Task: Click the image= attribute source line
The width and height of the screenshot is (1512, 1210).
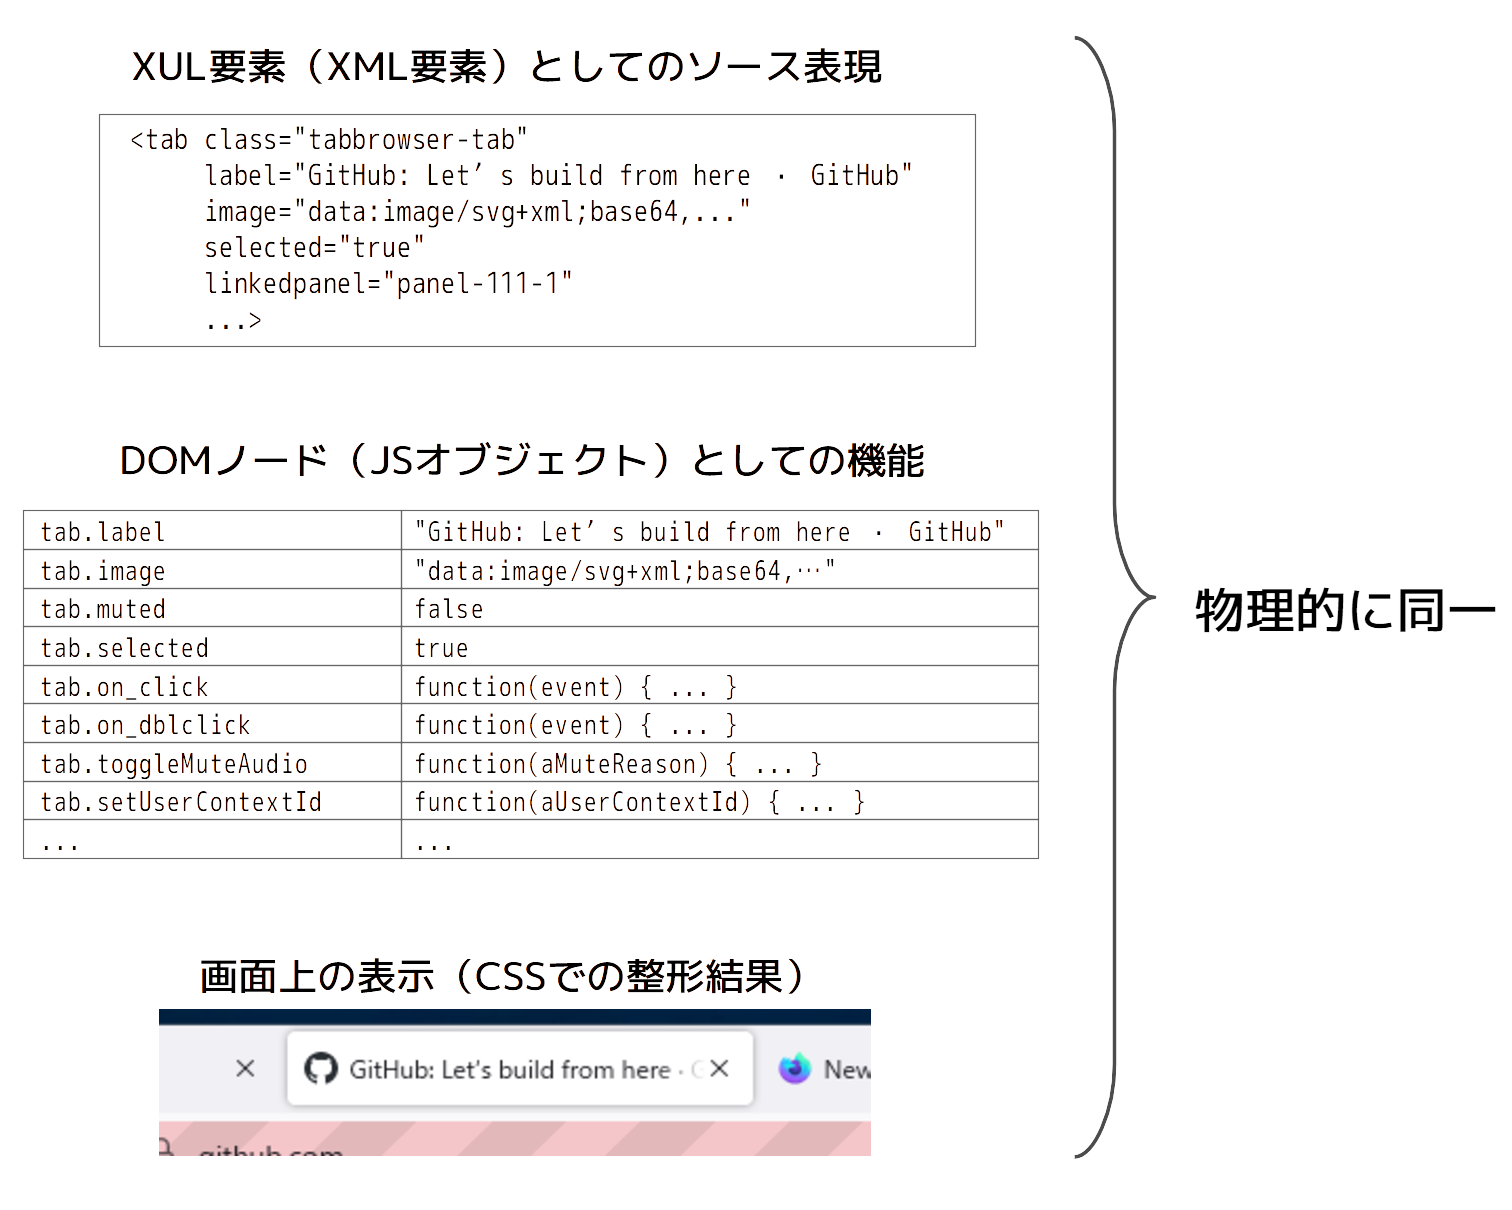Action: point(477,211)
